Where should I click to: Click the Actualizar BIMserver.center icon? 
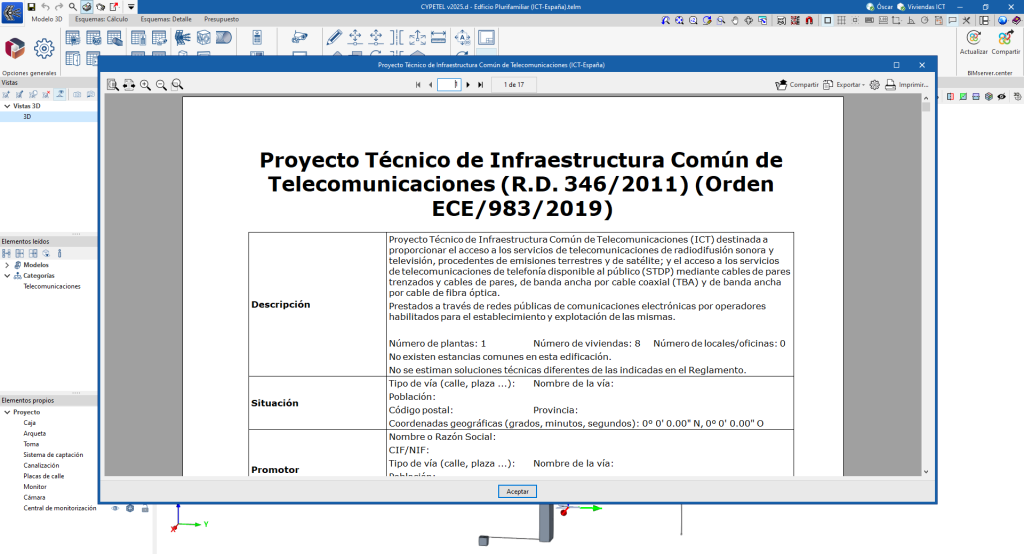pyautogui.click(x=973, y=42)
